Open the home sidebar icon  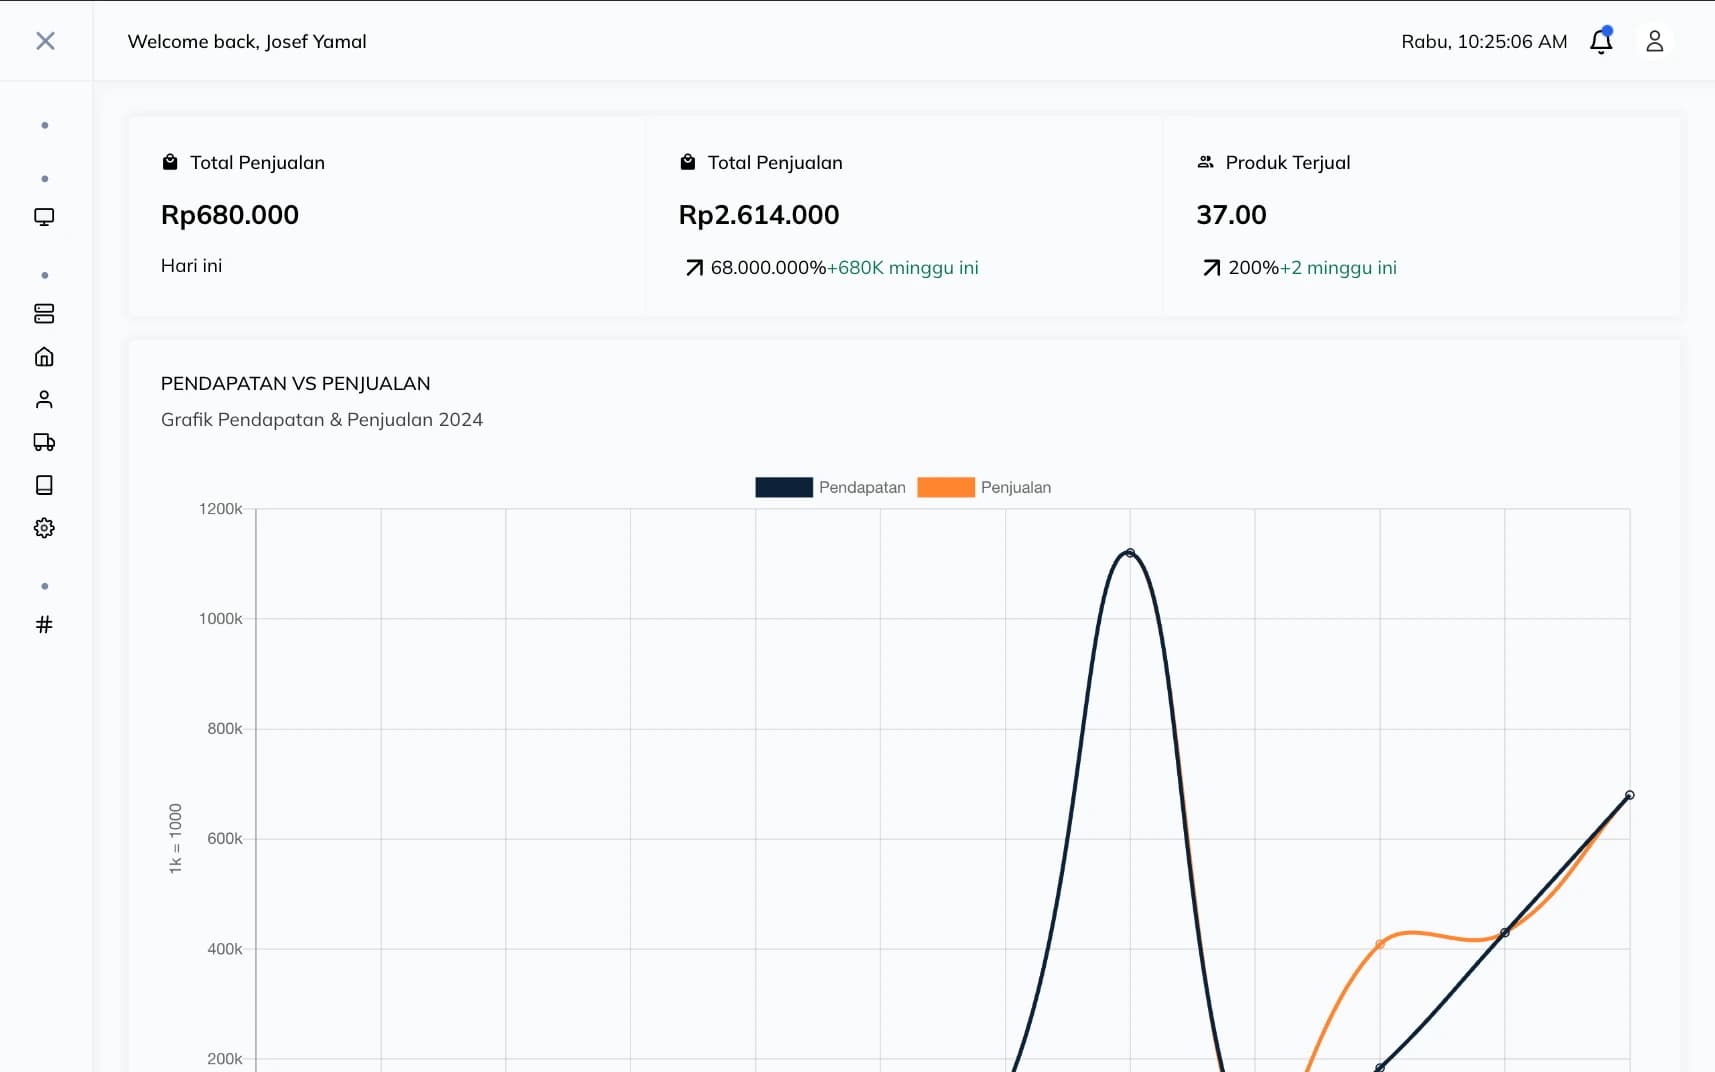(44, 357)
